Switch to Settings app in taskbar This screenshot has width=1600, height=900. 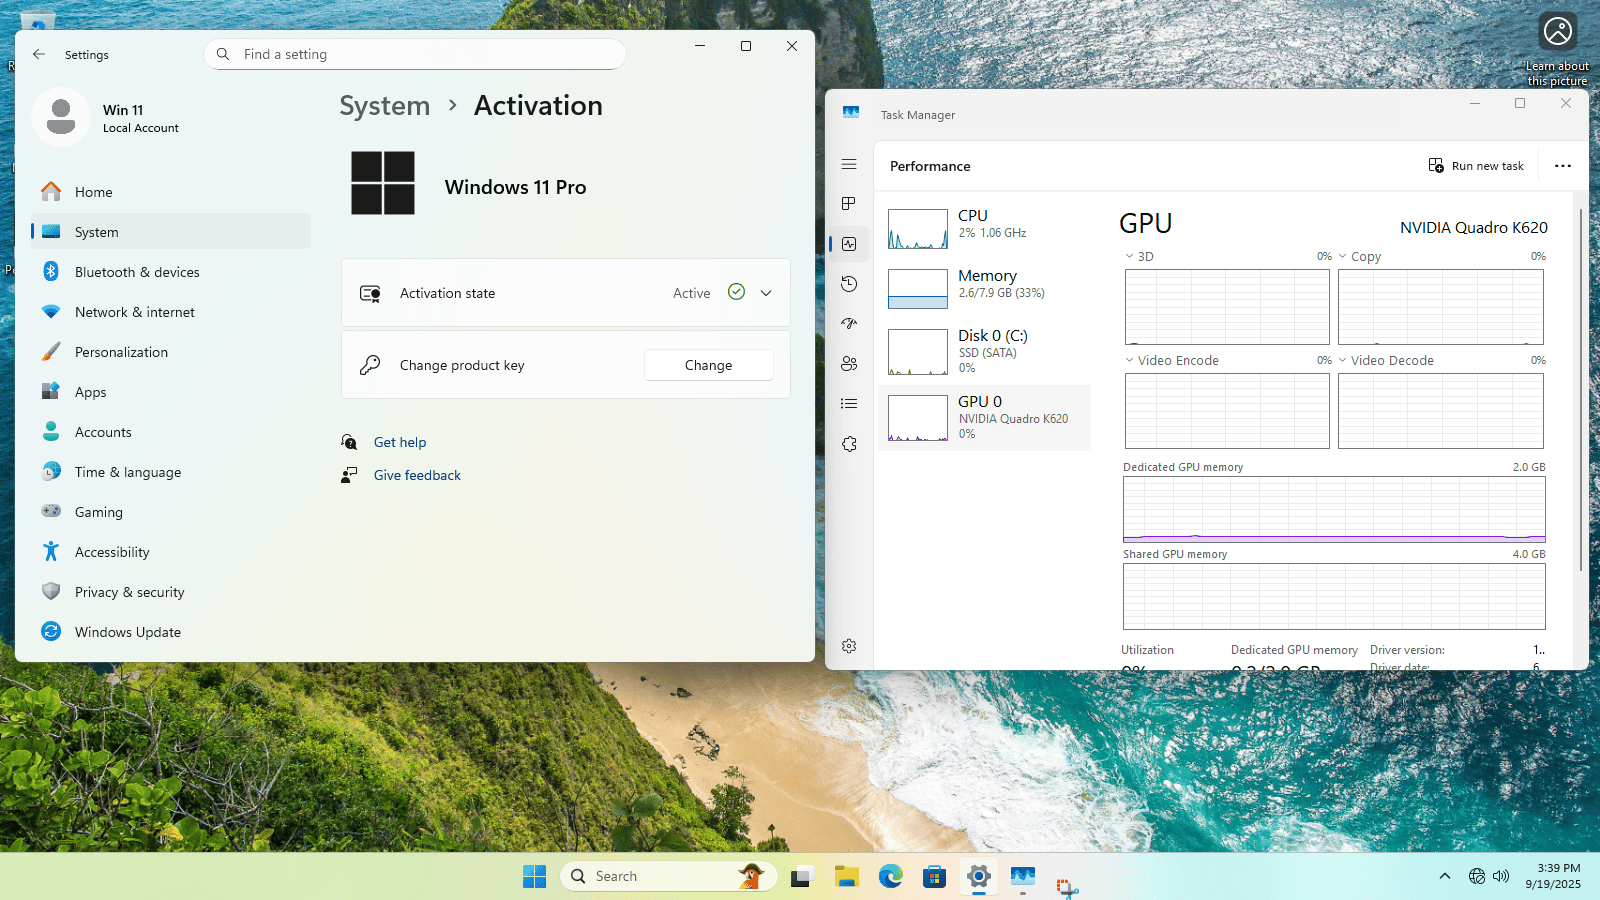[979, 876]
